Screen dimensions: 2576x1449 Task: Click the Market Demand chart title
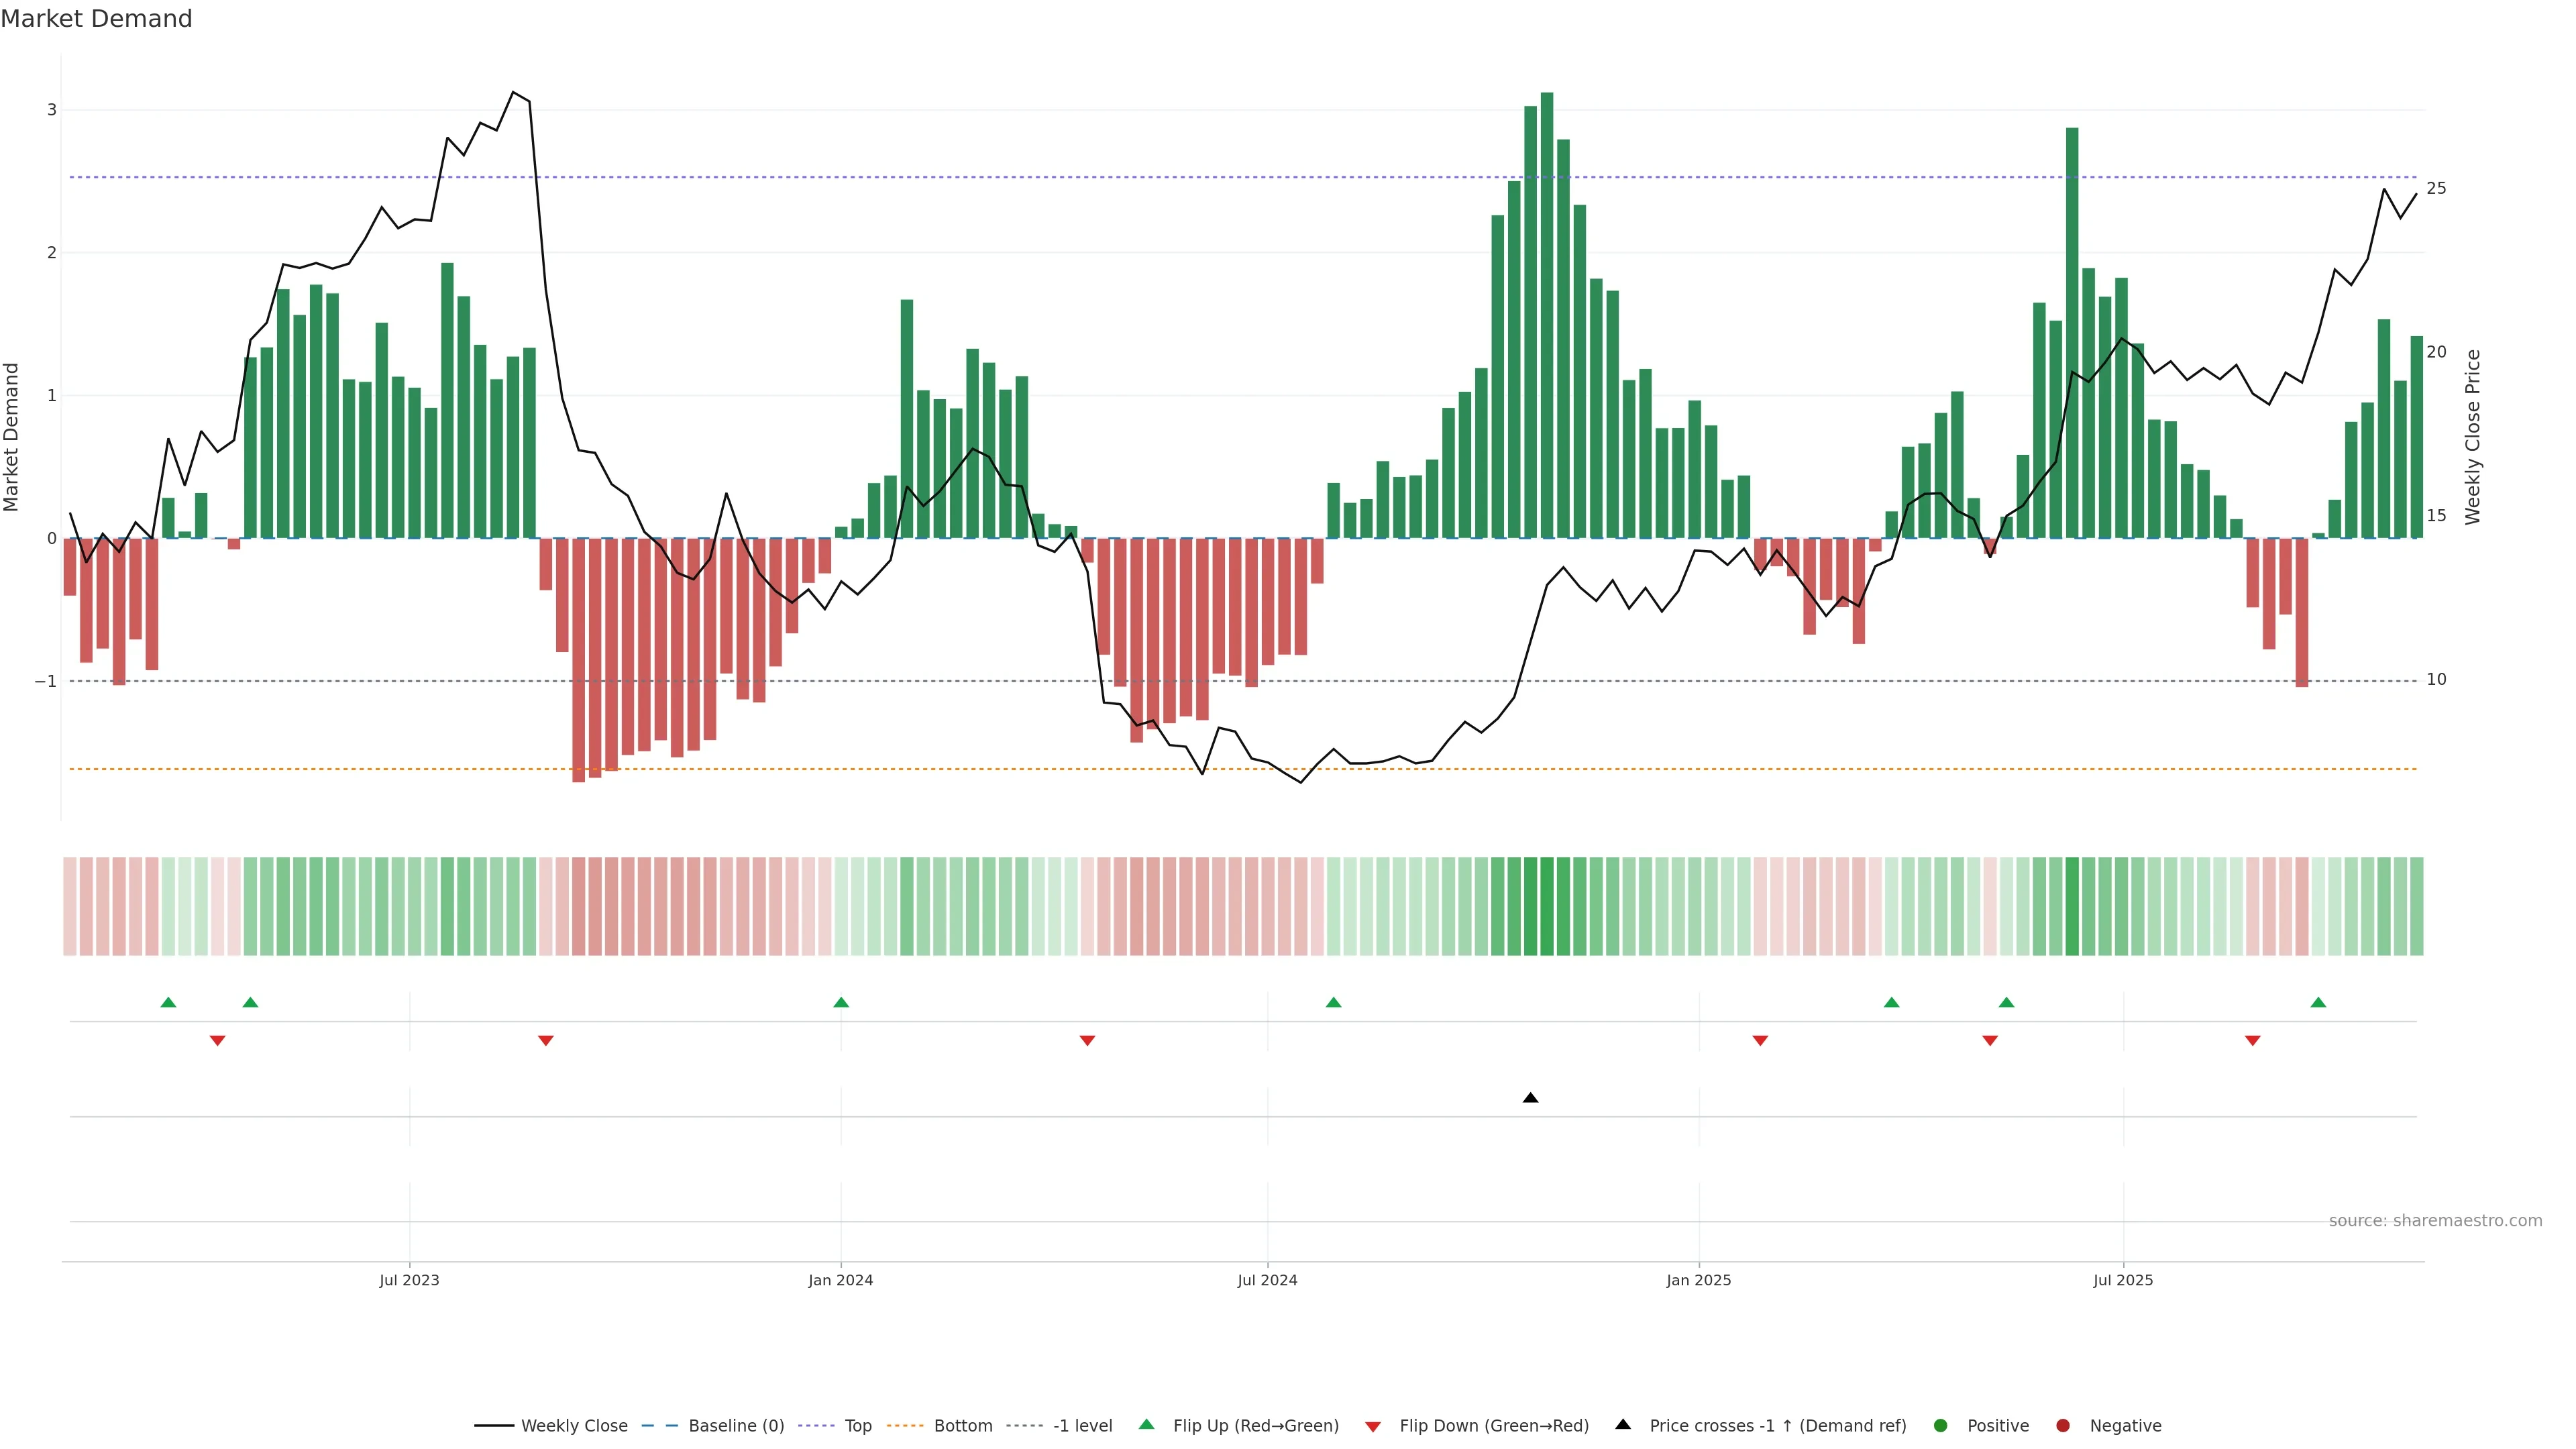(96, 19)
